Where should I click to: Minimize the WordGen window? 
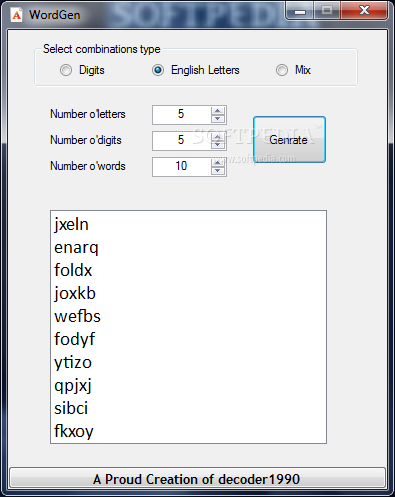pyautogui.click(x=300, y=11)
